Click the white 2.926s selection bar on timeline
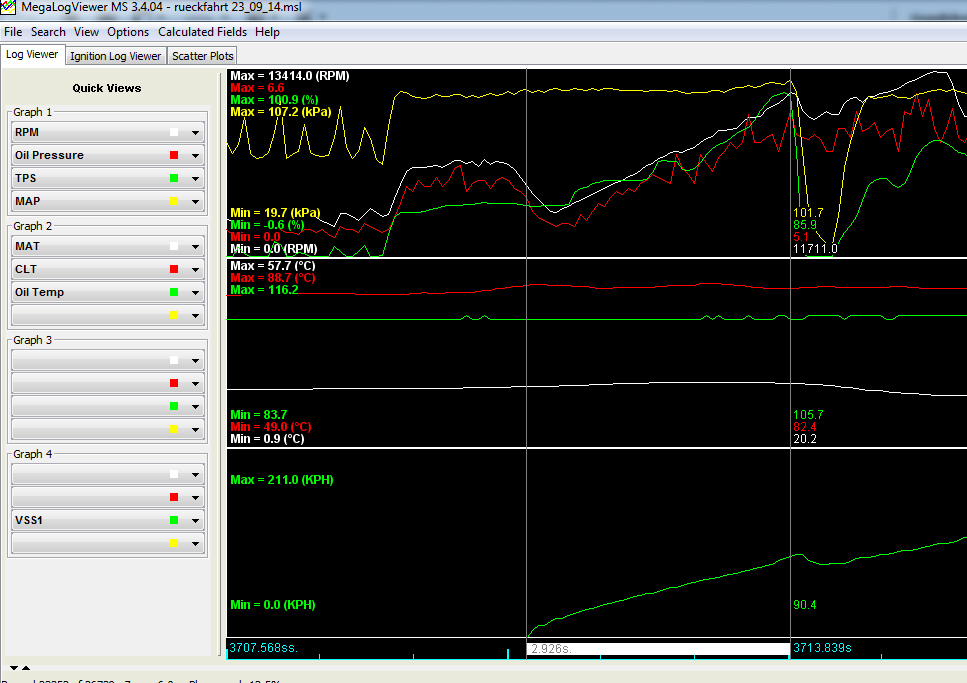 (658, 649)
